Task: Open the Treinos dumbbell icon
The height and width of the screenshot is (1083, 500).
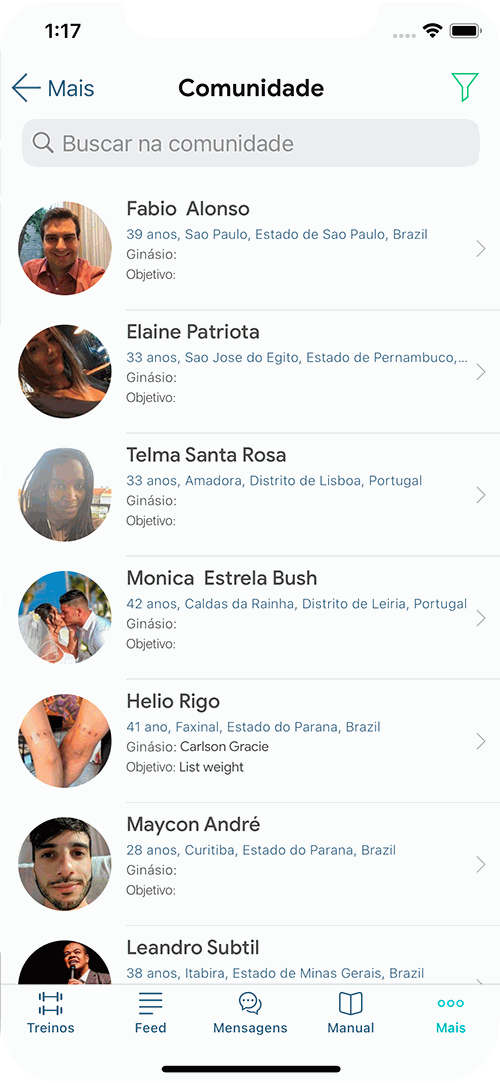Action: point(50,1003)
